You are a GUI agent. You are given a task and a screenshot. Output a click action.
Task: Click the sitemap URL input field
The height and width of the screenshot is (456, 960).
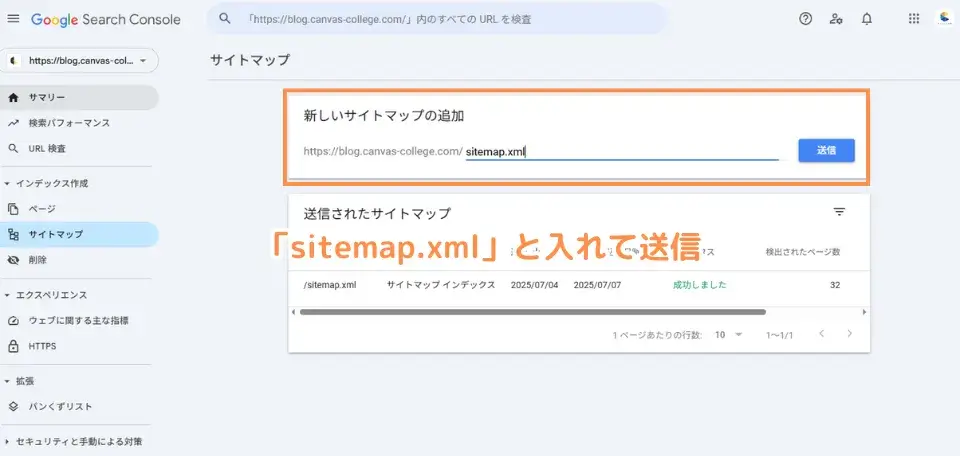[x=621, y=151]
